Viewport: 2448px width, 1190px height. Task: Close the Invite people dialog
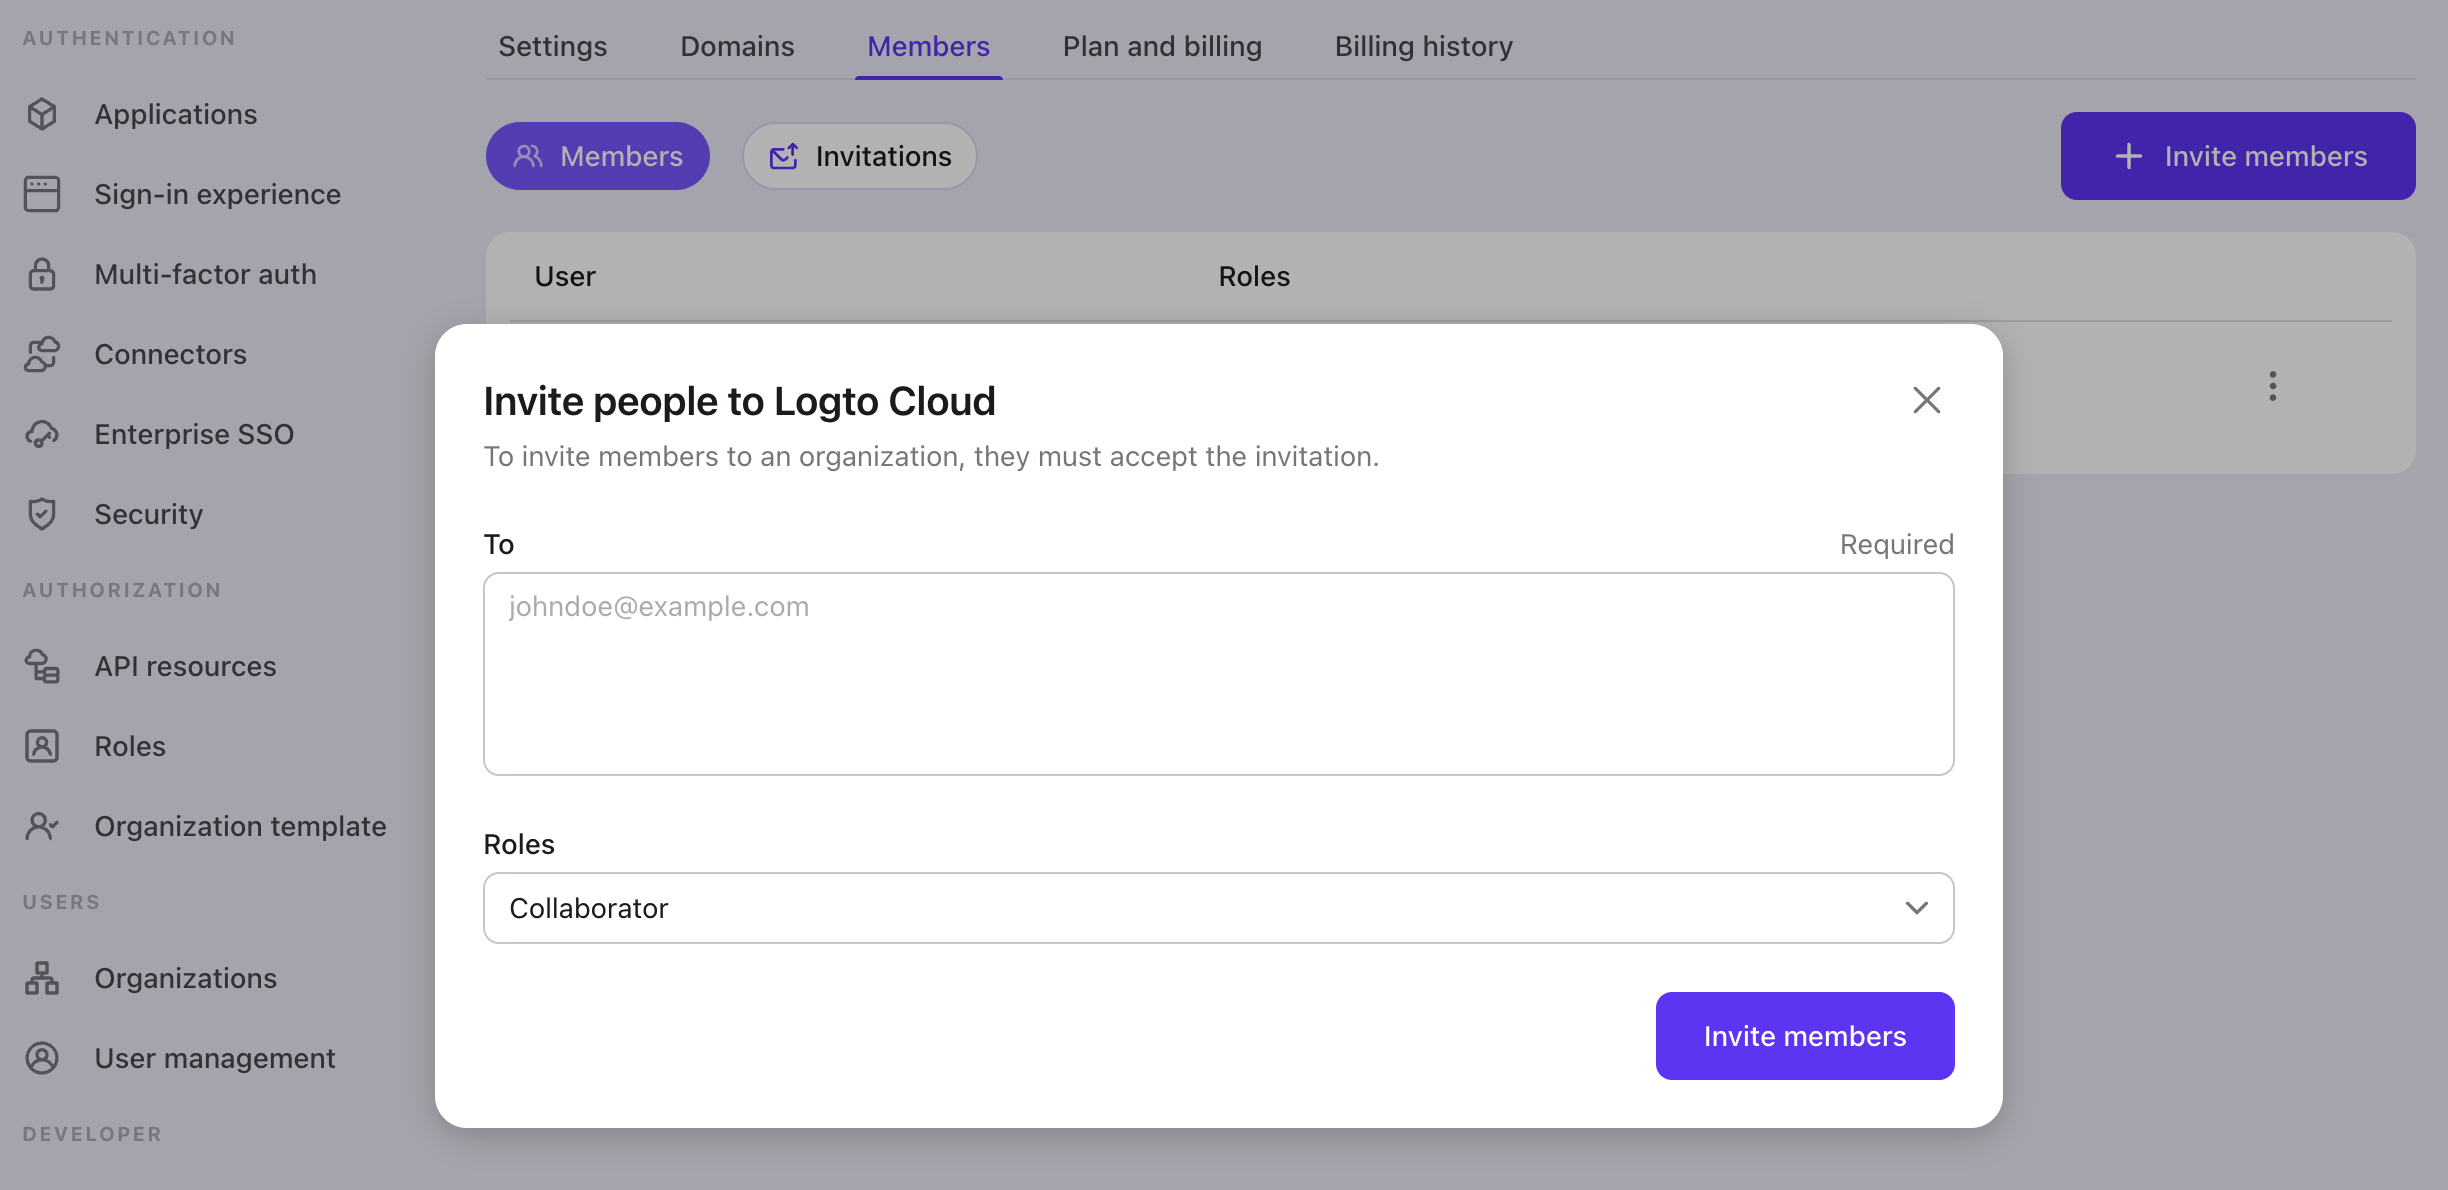(1927, 400)
